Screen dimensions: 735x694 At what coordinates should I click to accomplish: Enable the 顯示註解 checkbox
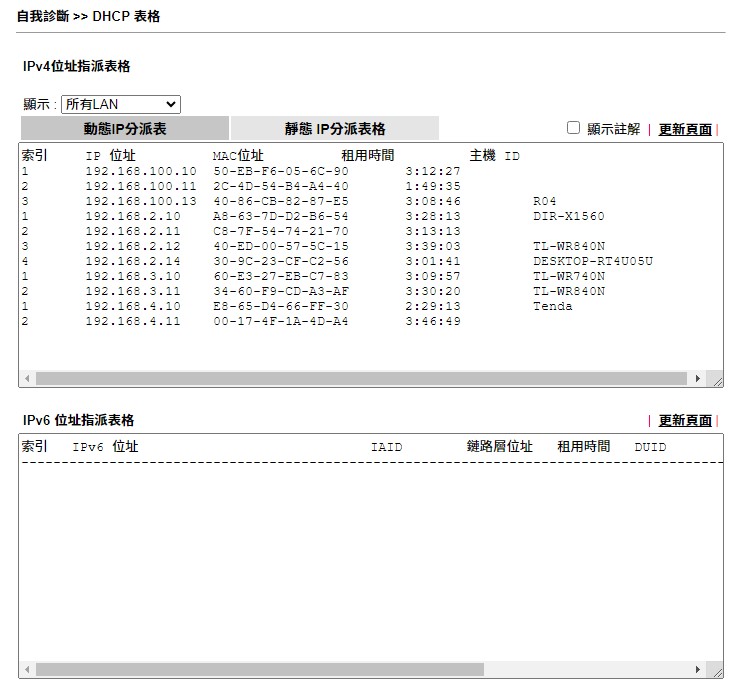[573, 128]
